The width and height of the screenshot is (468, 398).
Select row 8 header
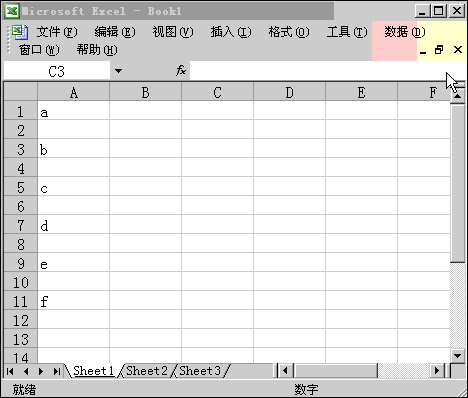coord(21,244)
